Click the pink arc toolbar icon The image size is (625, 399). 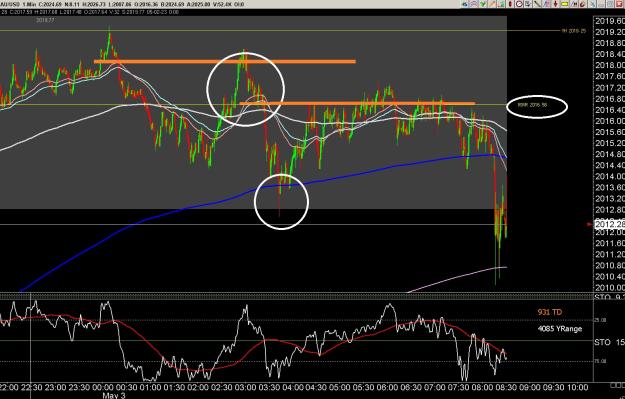474,4
